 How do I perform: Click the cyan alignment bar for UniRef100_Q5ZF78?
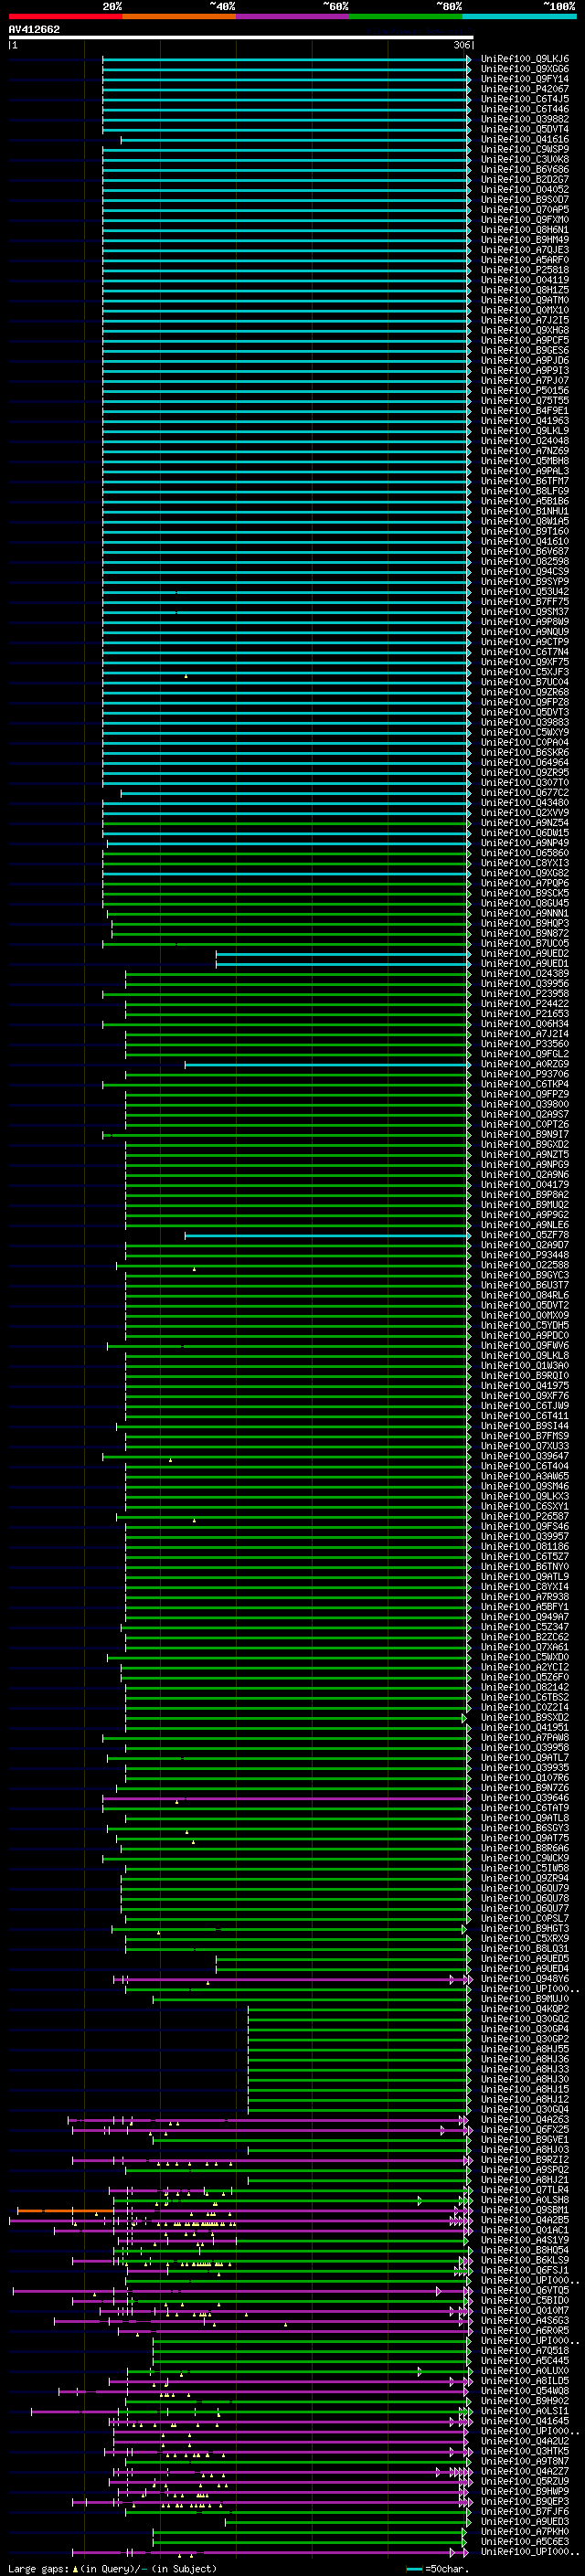tap(327, 1235)
